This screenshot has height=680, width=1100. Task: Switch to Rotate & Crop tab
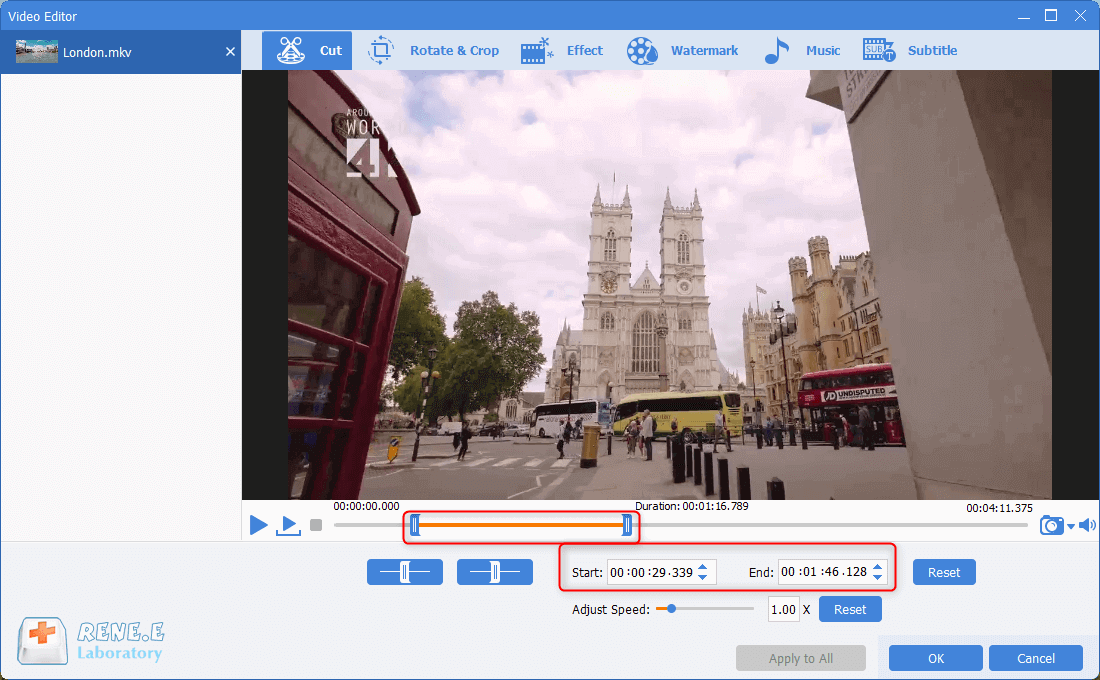coord(433,51)
